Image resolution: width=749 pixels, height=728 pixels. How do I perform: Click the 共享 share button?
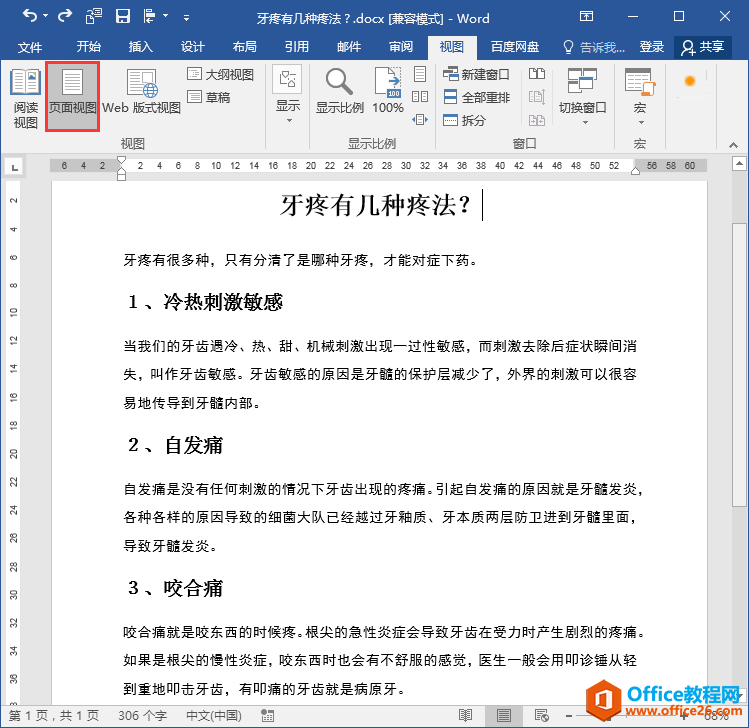pyautogui.click(x=703, y=46)
